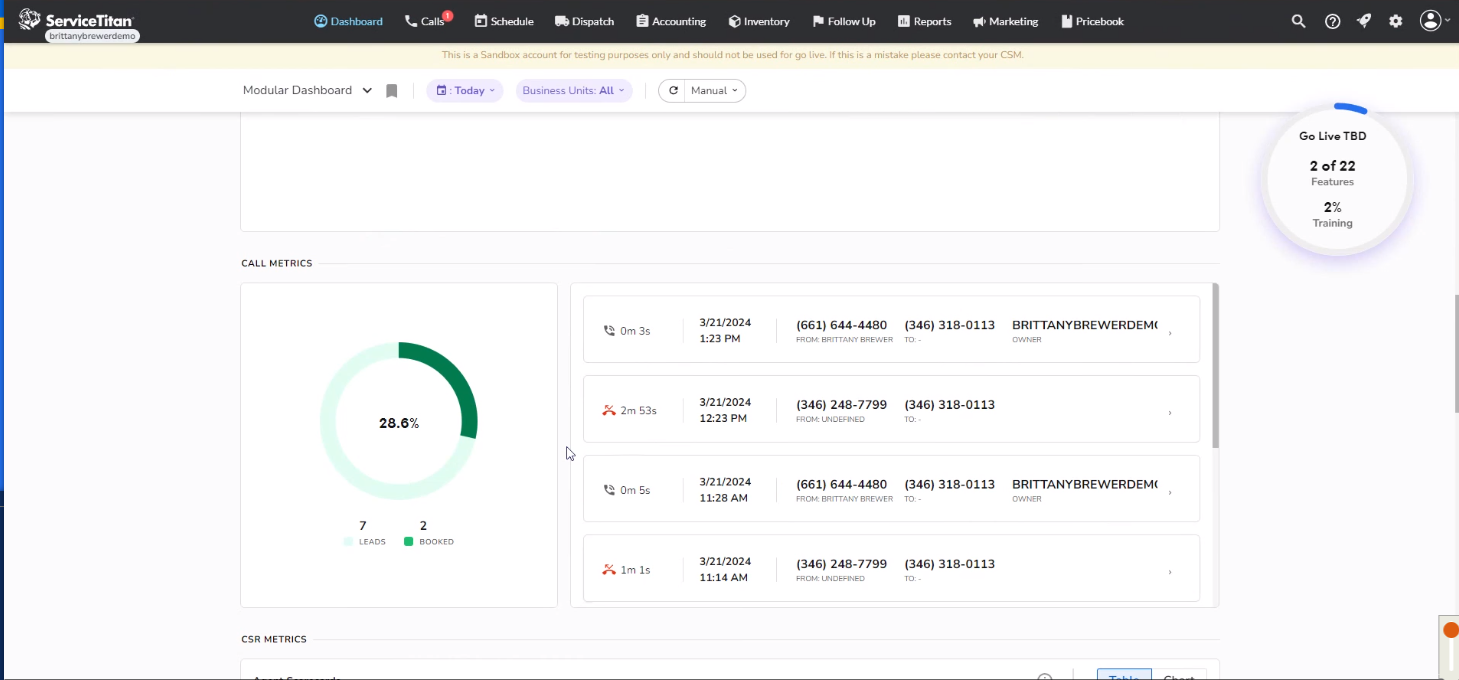
Task: Select Table view under CSR Metrics
Action: 1122,675
